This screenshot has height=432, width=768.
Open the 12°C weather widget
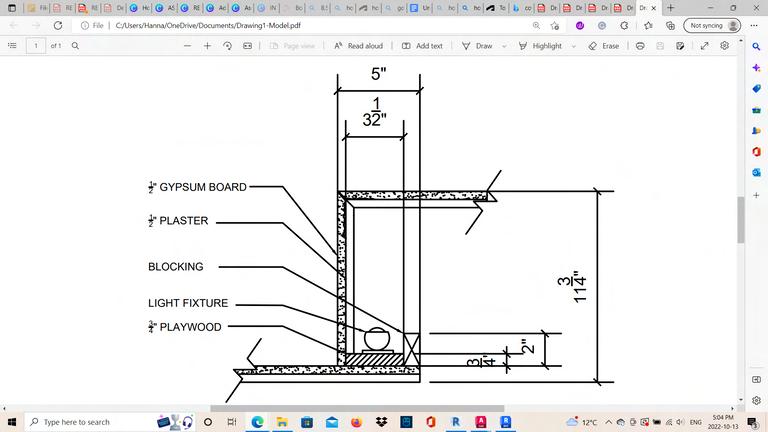[x=582, y=422]
